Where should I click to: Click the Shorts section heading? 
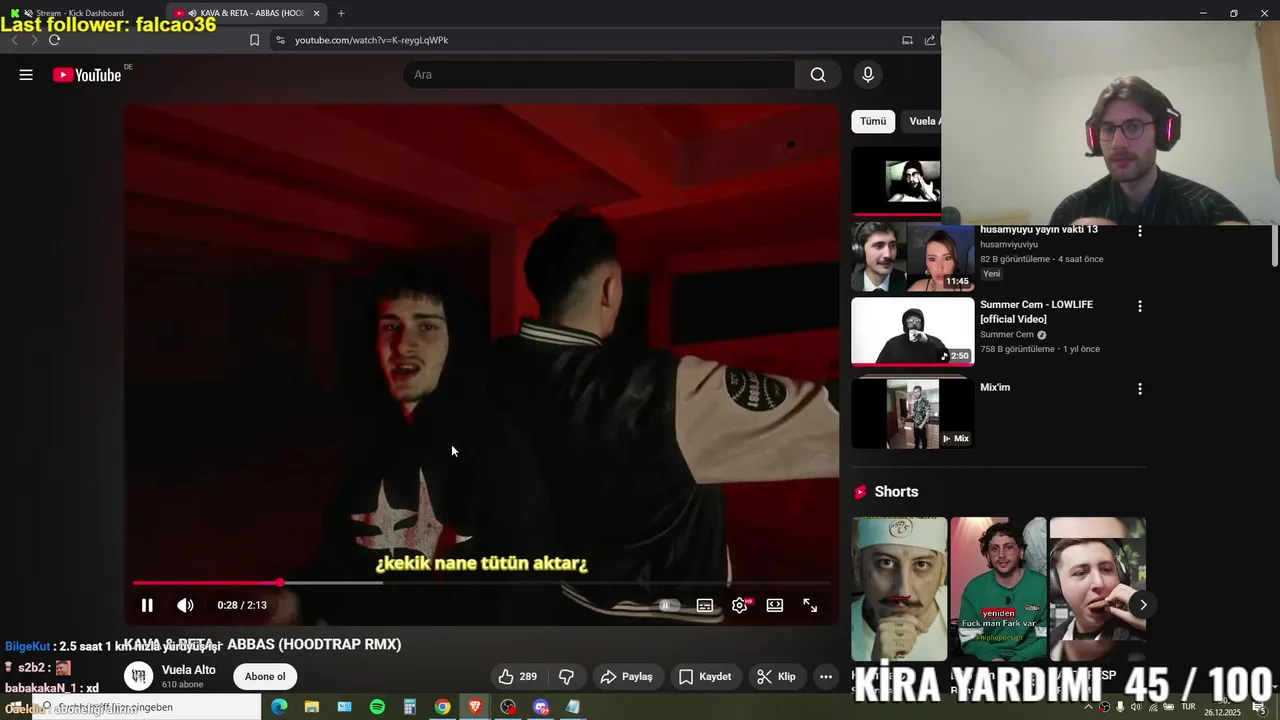(896, 492)
